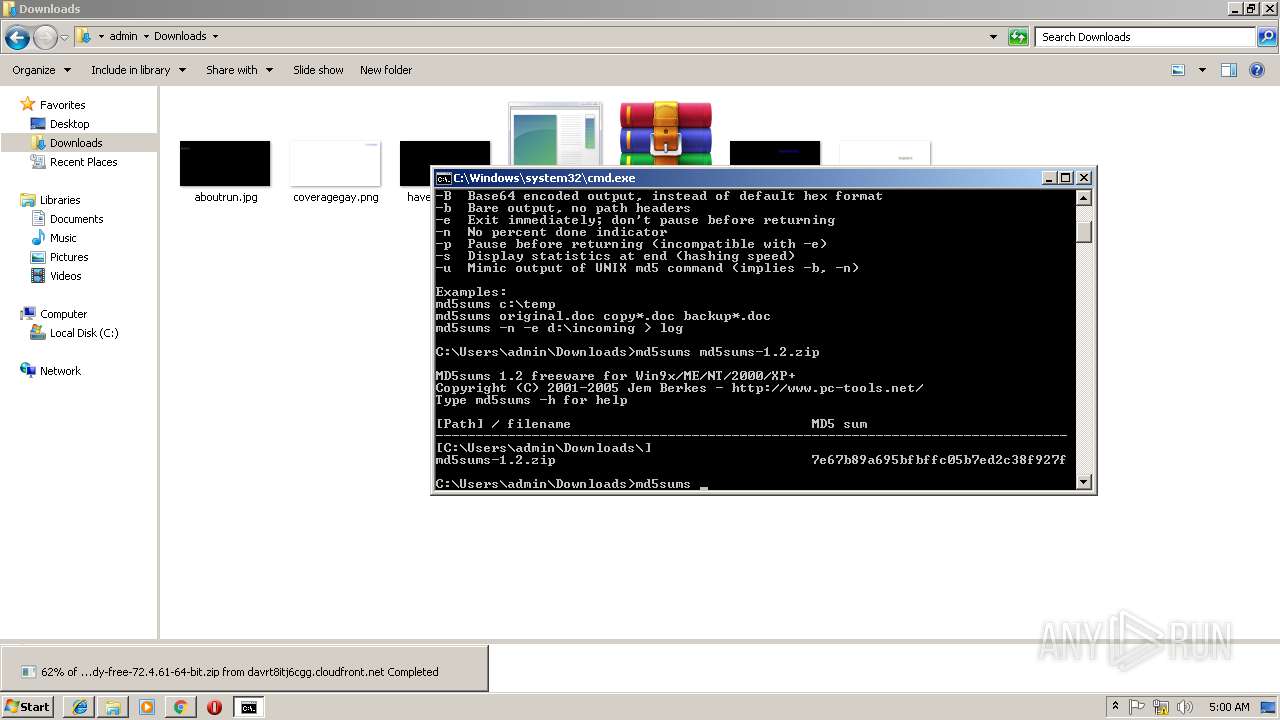This screenshot has width=1280, height=720.
Task: Click the Back navigation arrow in Explorer
Action: [x=17, y=38]
